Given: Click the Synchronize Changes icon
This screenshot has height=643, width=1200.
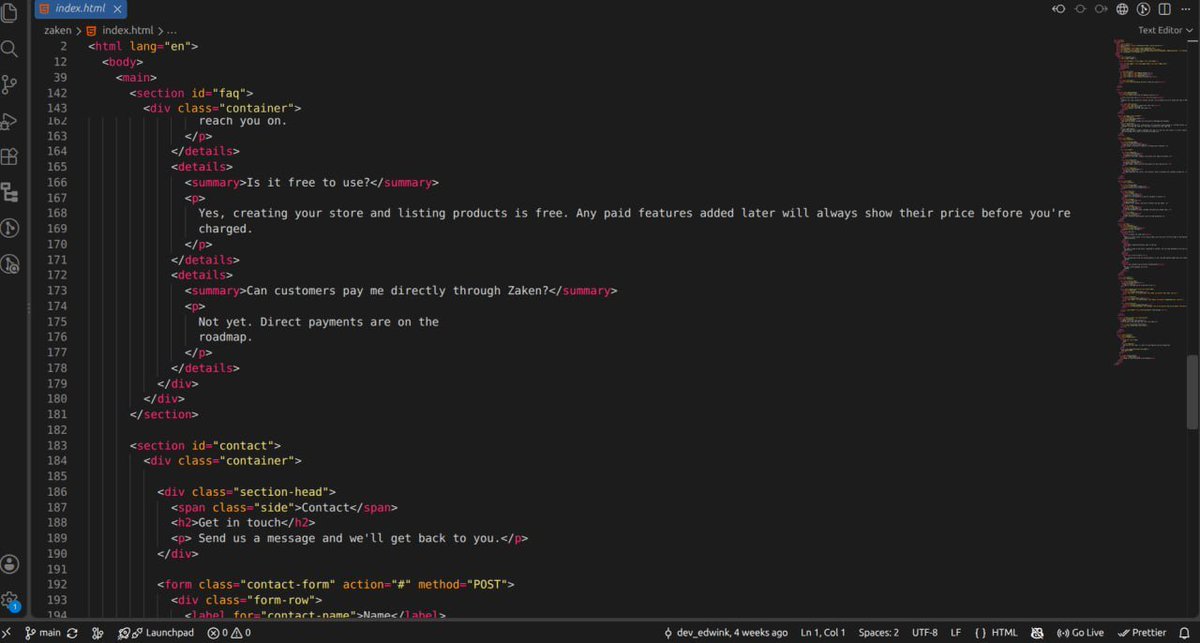Looking at the screenshot, I should click(73, 633).
